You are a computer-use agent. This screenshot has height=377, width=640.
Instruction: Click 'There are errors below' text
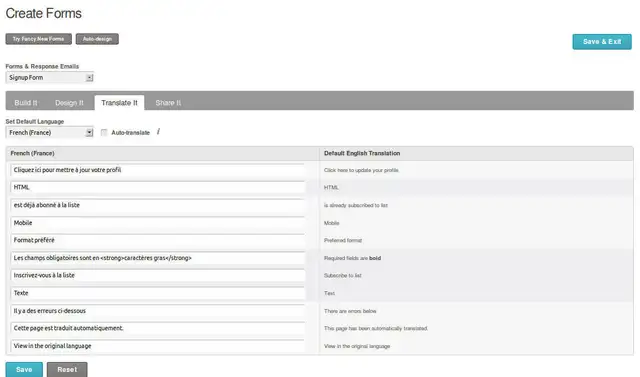point(350,311)
